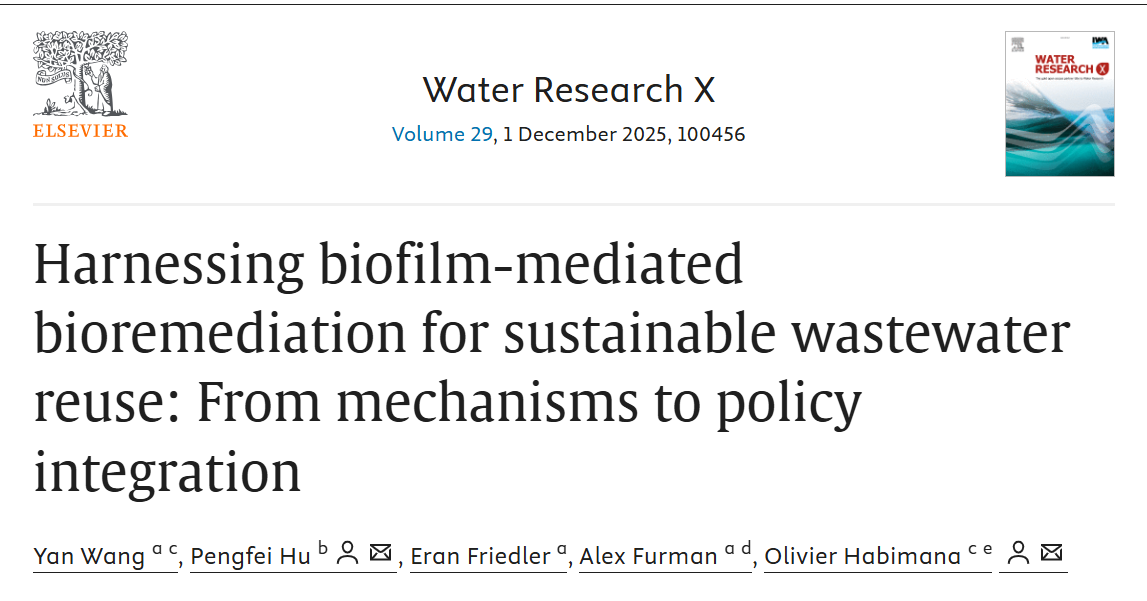Screen dimensions: 1147x601
Task: Click email envelope icon after Olivier Habimana
Action: [1051, 553]
